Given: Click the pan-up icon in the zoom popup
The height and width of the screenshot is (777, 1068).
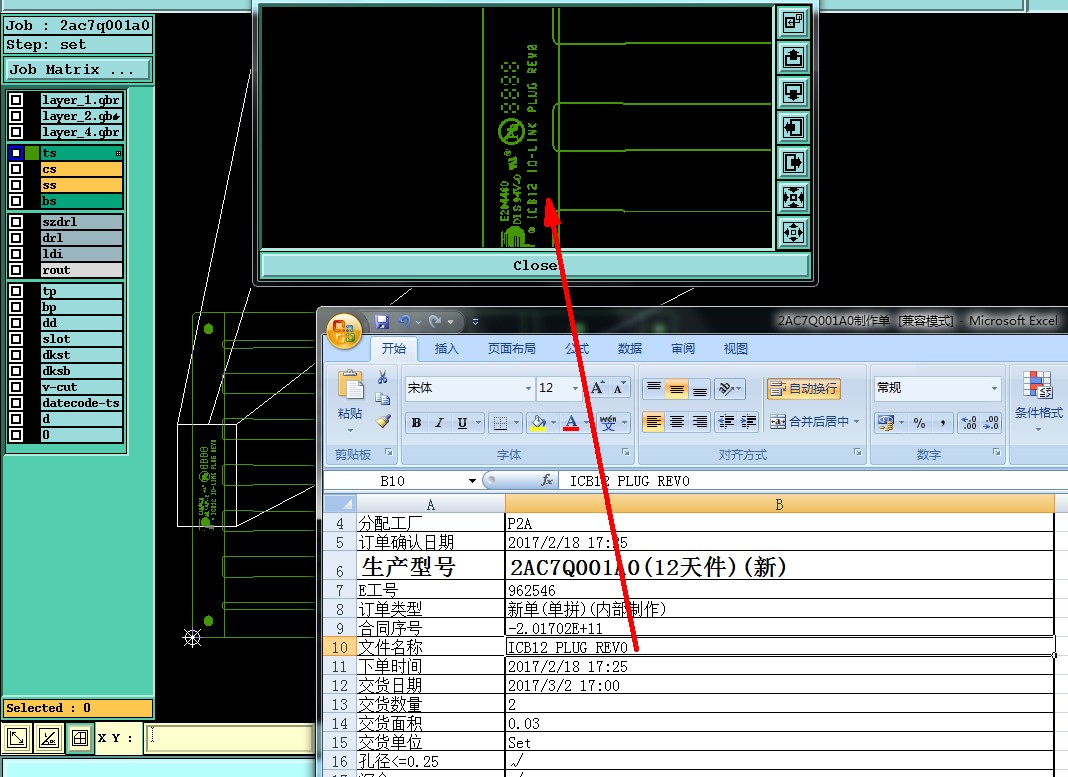Looking at the screenshot, I should [793, 57].
